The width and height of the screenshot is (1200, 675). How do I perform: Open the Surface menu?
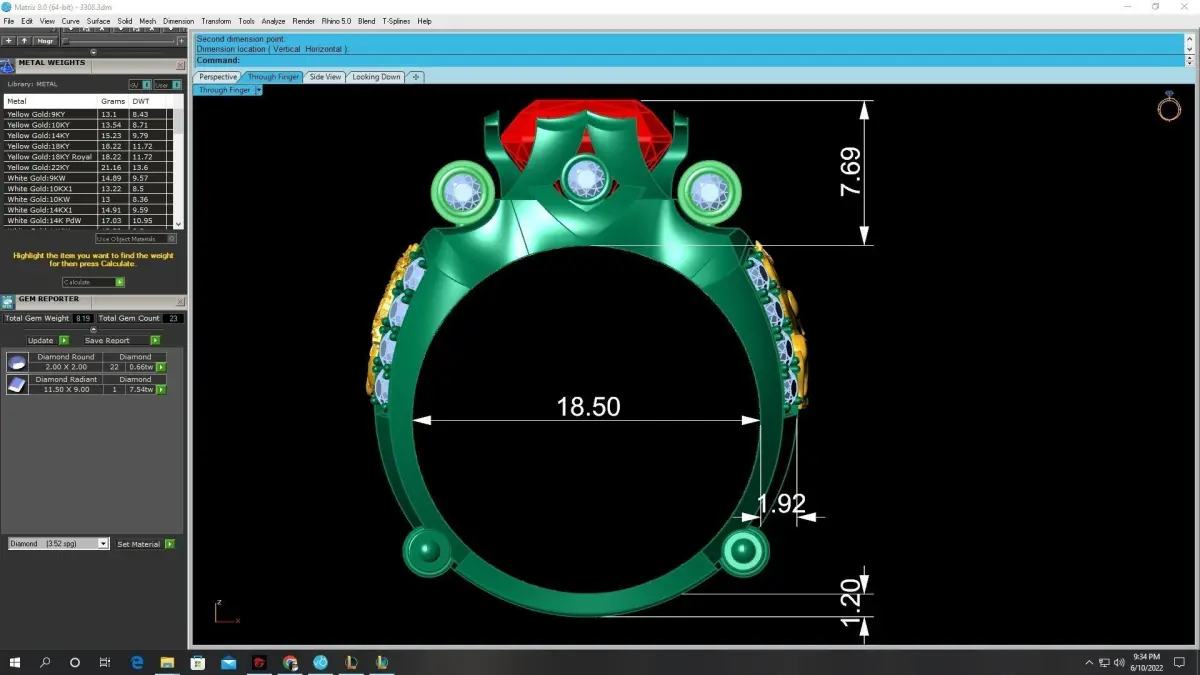pos(98,21)
